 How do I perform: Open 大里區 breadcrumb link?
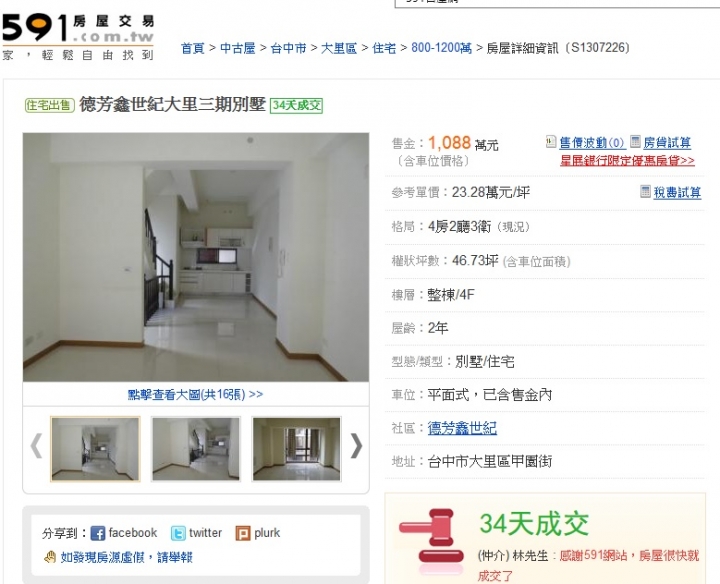tap(339, 48)
